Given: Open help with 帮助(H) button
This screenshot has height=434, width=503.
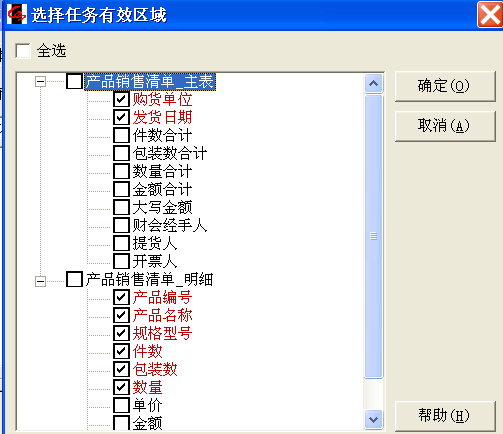Looking at the screenshot, I should pos(445,415).
